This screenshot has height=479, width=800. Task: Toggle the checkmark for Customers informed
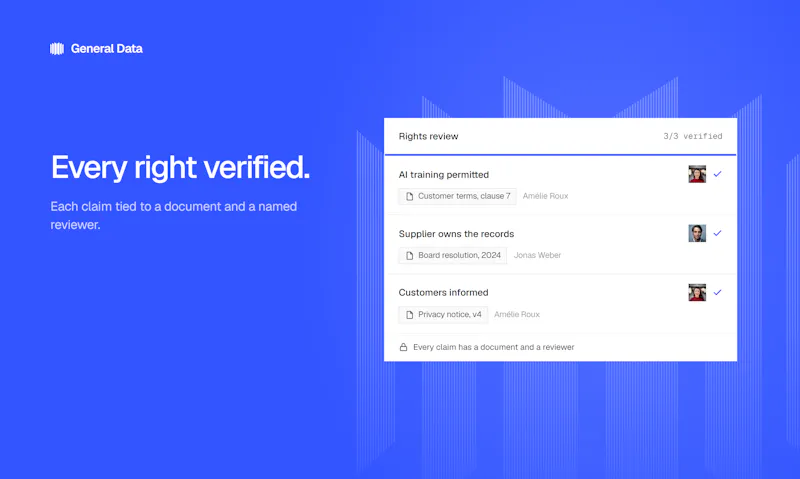(717, 292)
